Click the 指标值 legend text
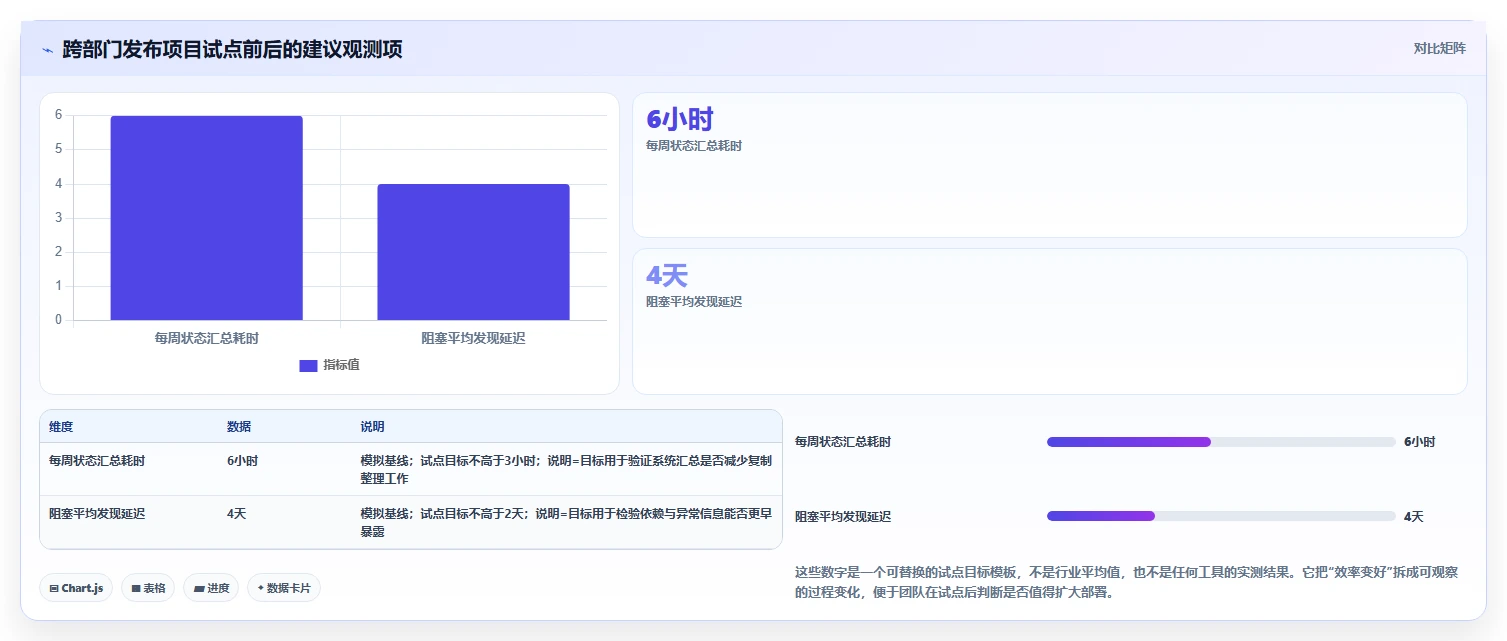Screen dimensions: 1507x641 (x=341, y=365)
